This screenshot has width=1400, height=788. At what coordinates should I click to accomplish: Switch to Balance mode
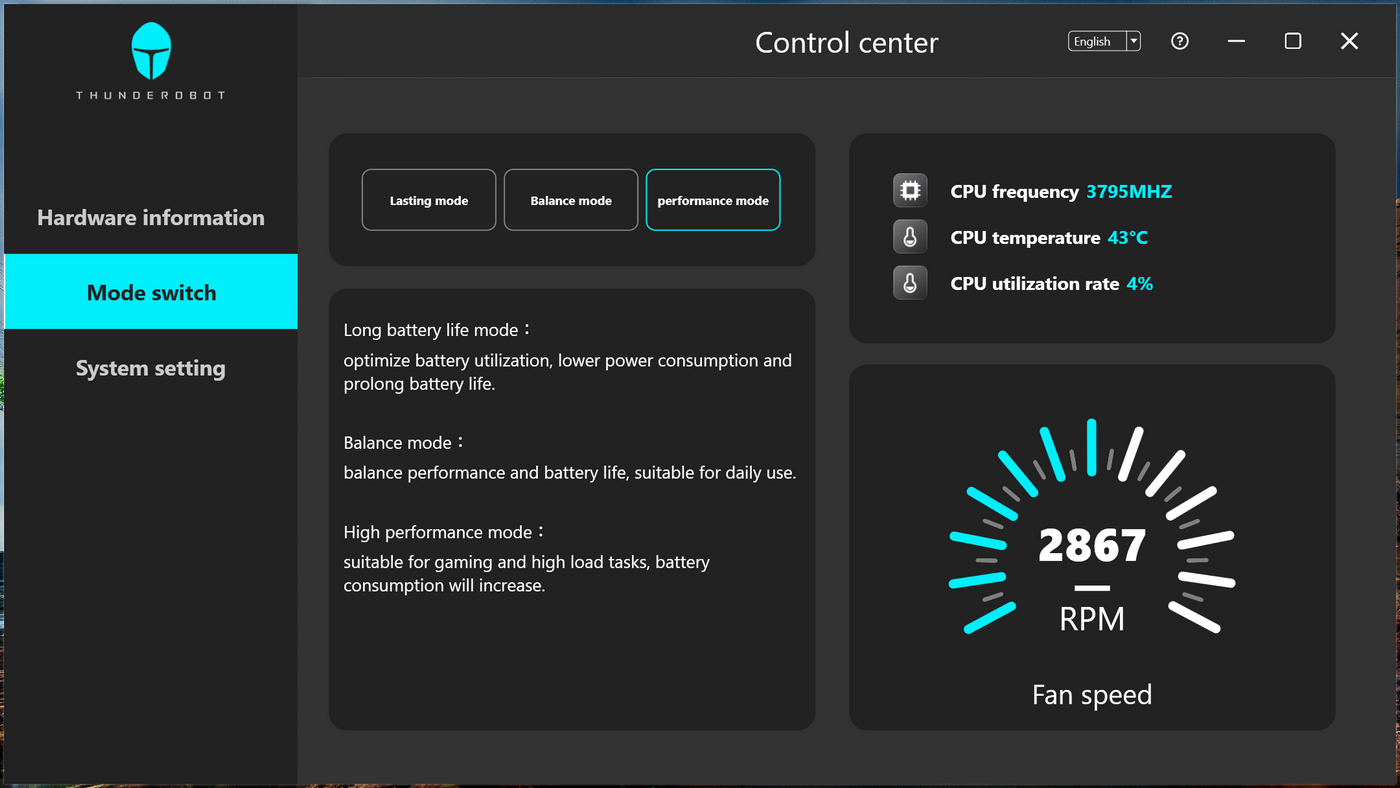pyautogui.click(x=571, y=200)
